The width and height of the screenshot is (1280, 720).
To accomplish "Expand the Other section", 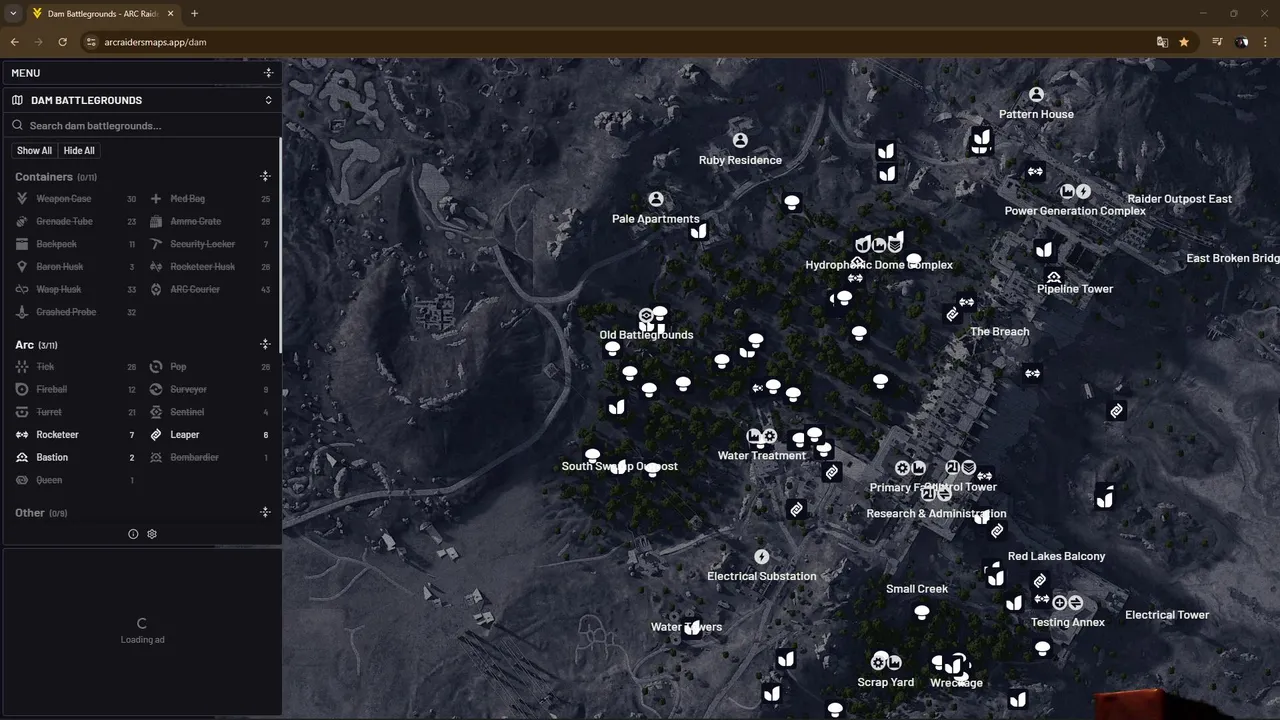I will [x=265, y=512].
